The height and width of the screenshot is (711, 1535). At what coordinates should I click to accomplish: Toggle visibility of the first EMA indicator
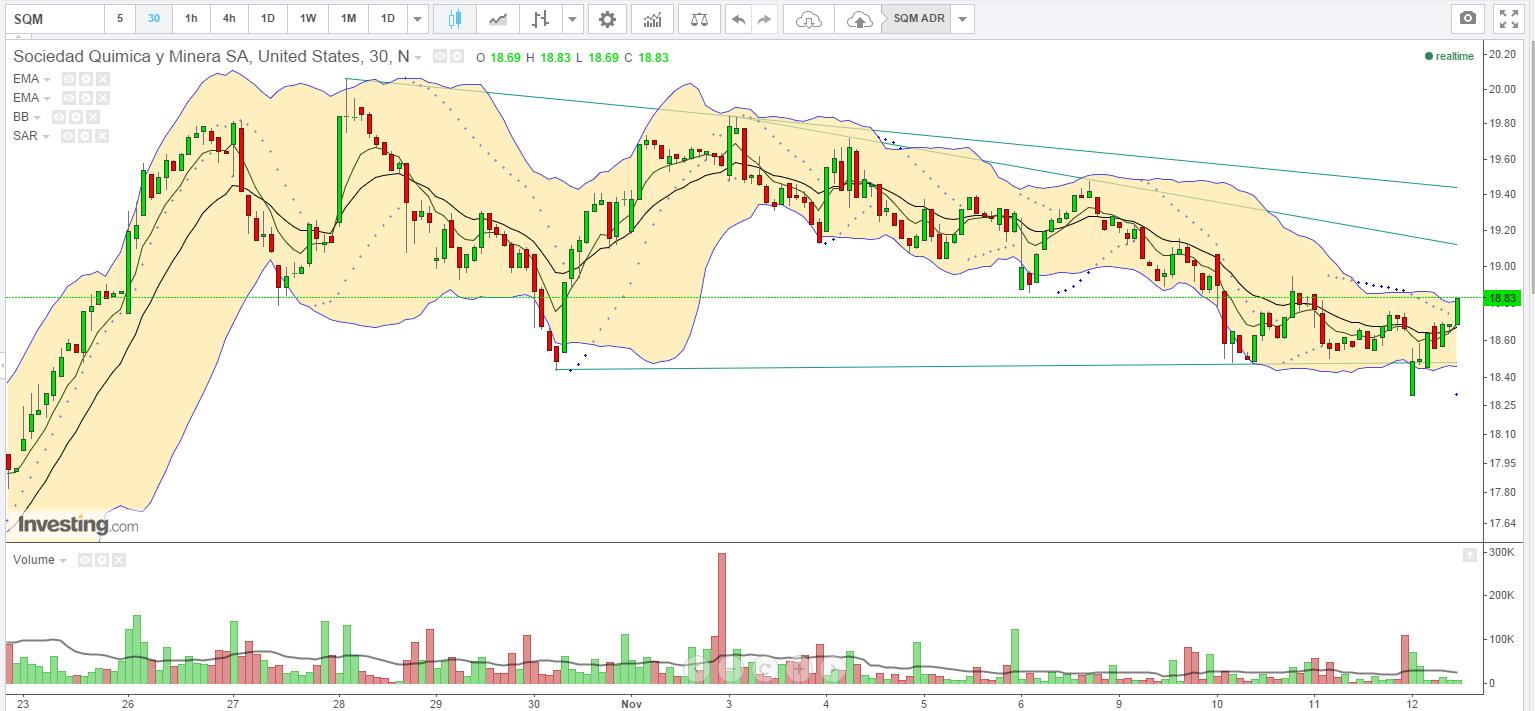[69, 79]
